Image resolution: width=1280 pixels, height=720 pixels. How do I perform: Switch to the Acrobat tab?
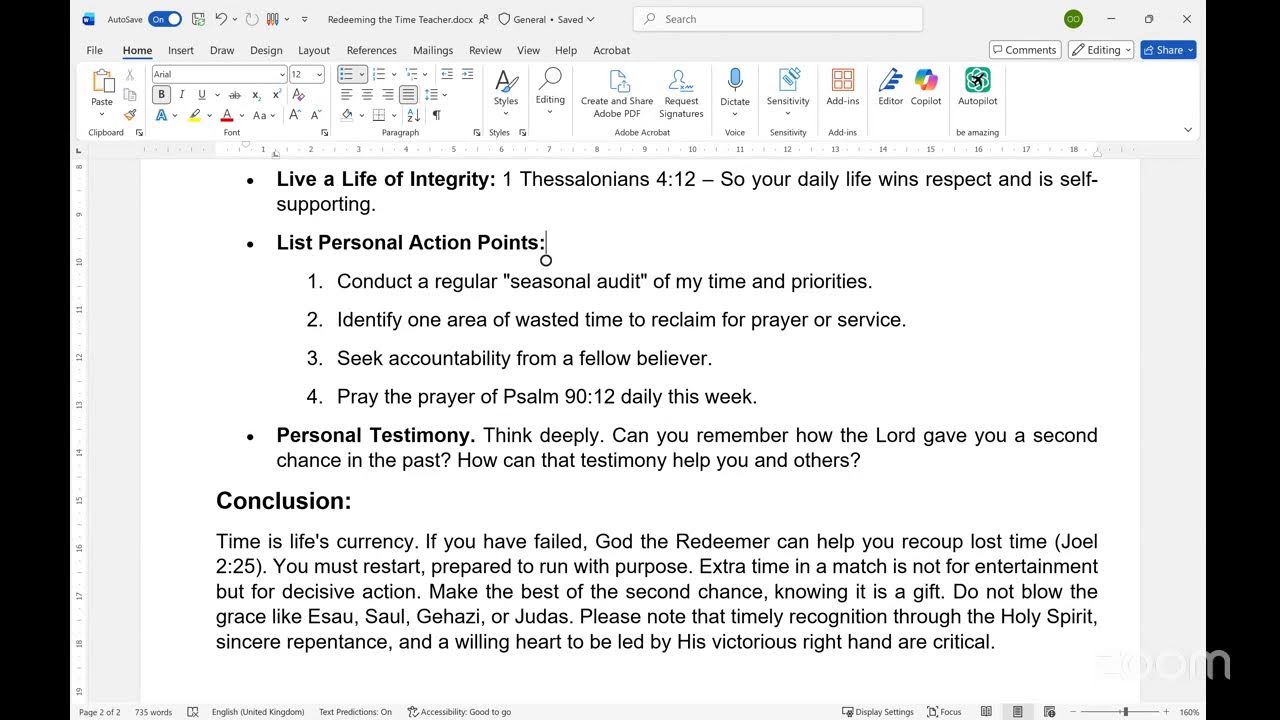(x=611, y=50)
